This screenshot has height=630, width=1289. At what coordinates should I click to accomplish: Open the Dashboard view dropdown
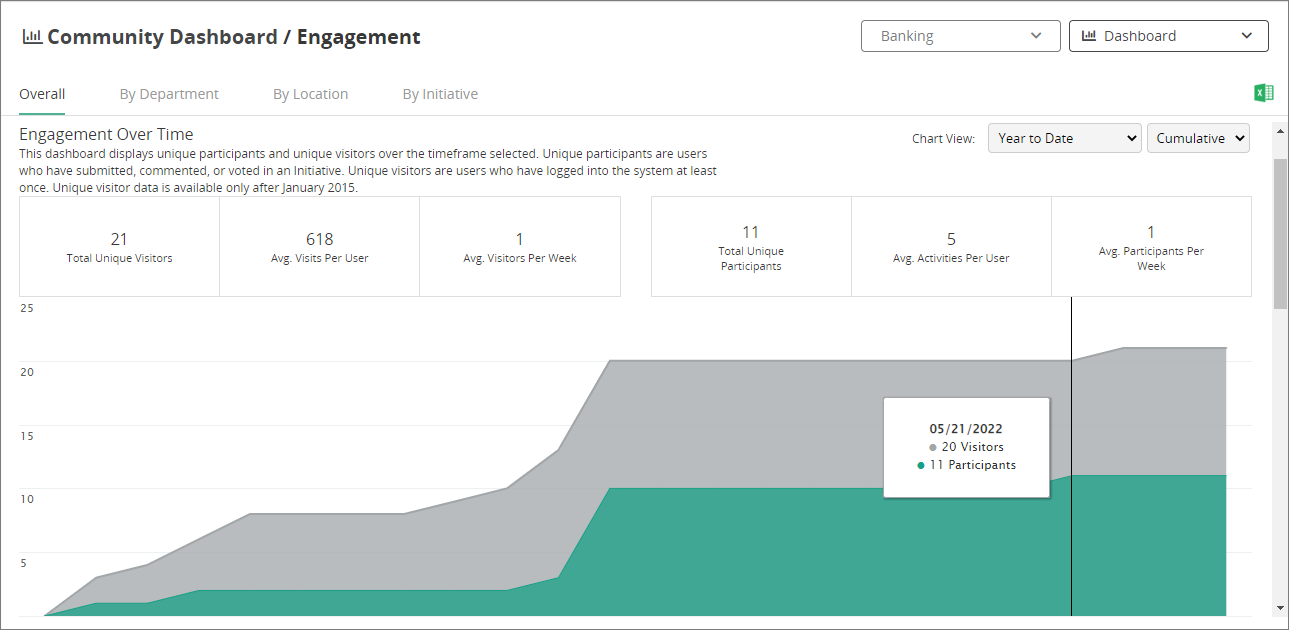(1168, 36)
